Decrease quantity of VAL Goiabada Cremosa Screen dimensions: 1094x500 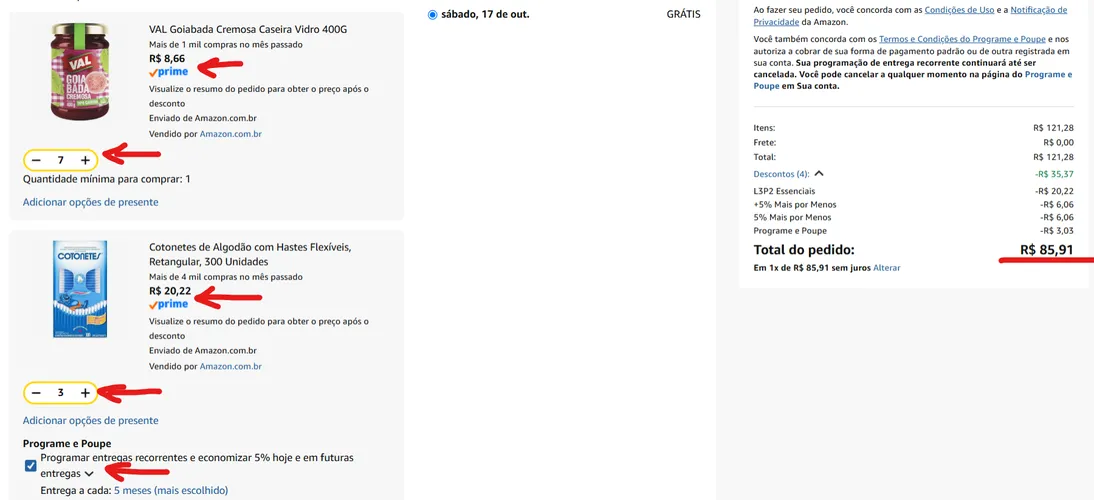[x=36, y=160]
